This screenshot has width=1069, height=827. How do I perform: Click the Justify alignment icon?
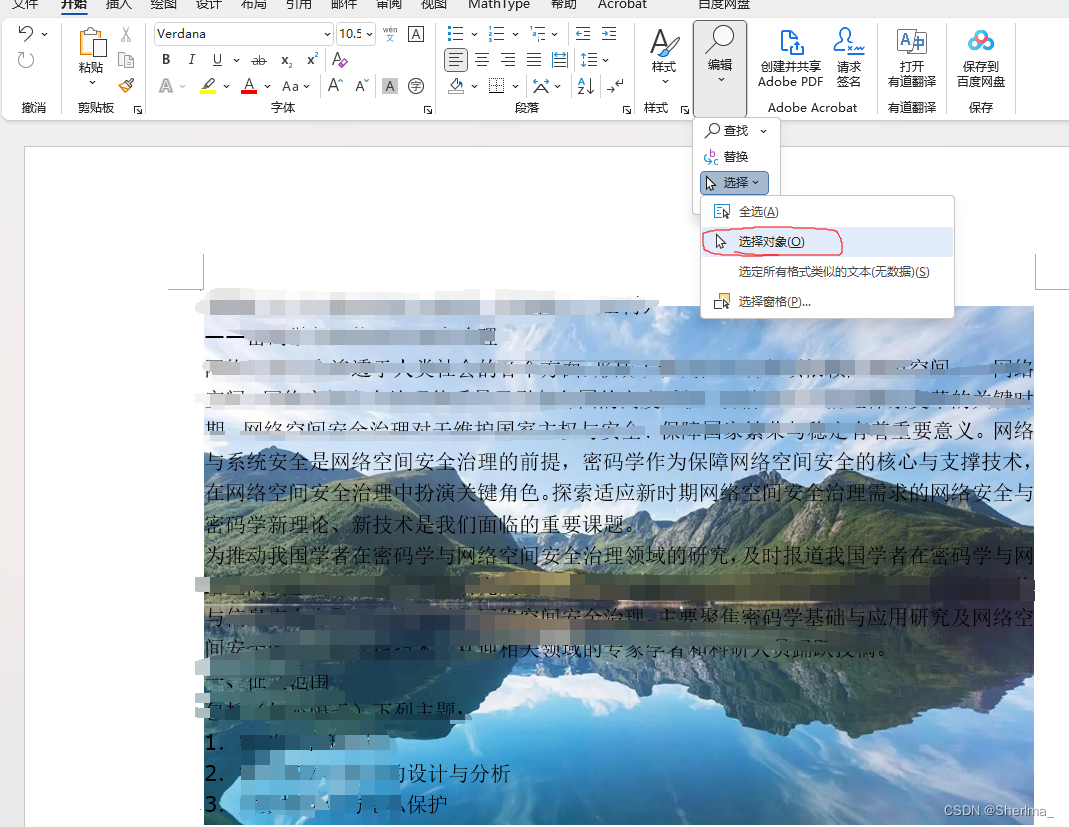pyautogui.click(x=534, y=60)
